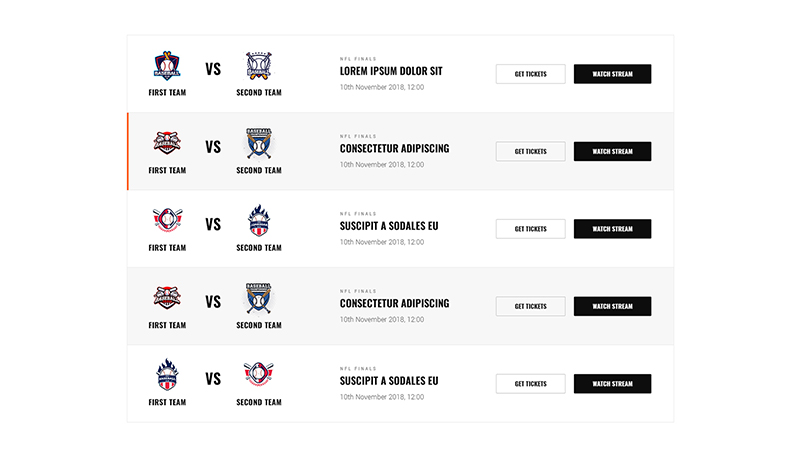800x460 pixels.
Task: Get tickets for Lorem Ipsum Dolor Sit
Action: pos(530,74)
